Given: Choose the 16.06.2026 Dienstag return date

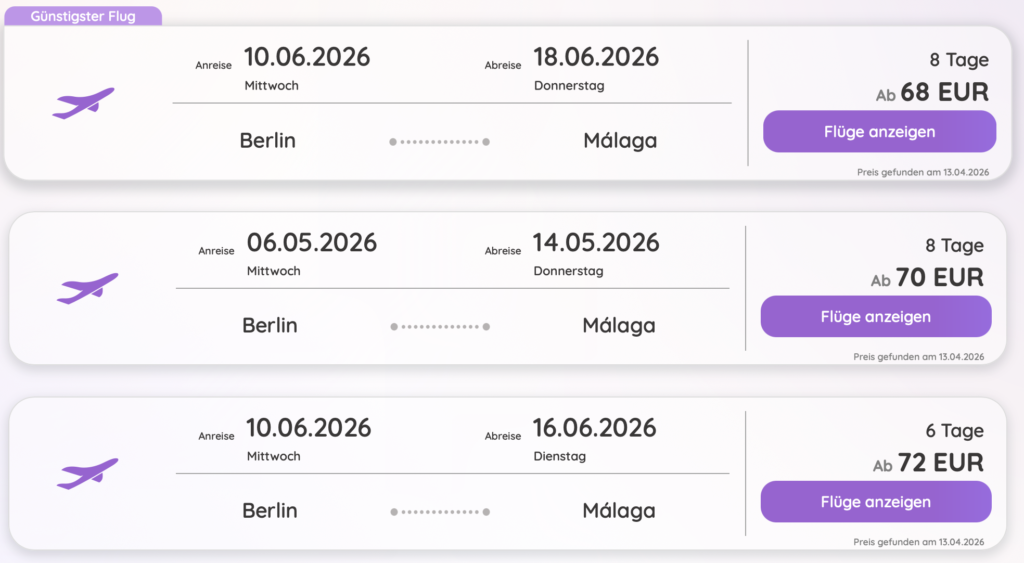Looking at the screenshot, I should pyautogui.click(x=594, y=429).
